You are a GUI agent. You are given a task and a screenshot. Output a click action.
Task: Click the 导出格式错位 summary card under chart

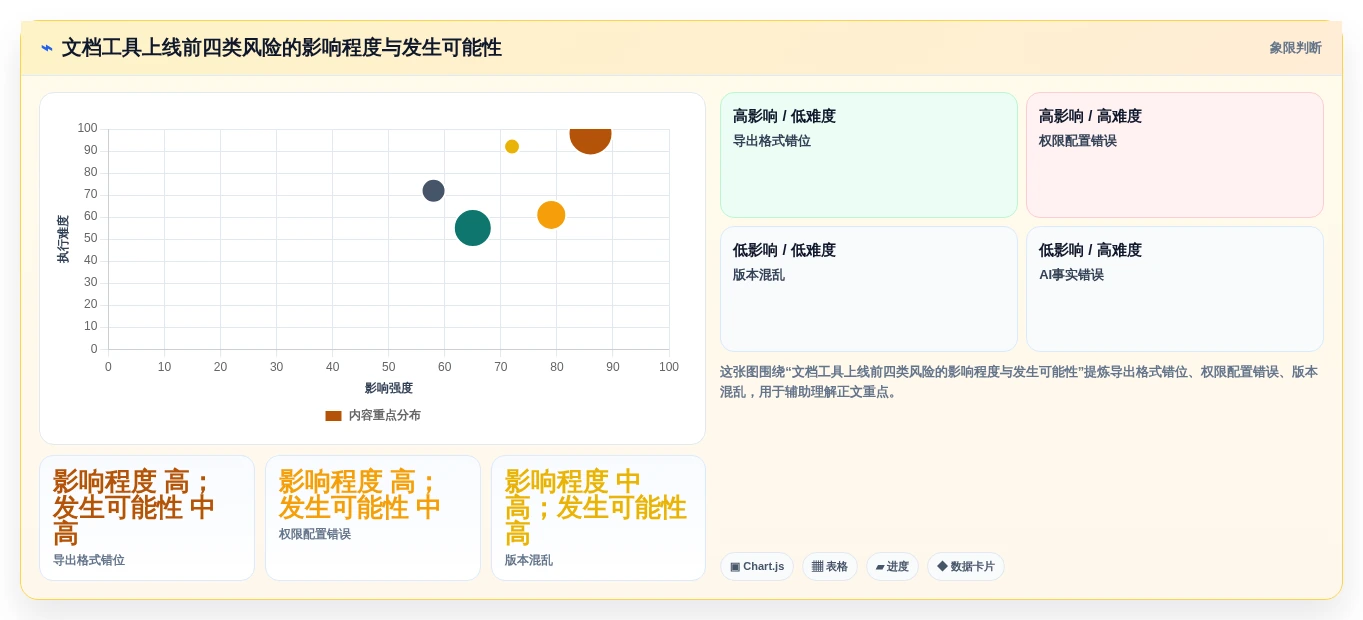click(x=147, y=518)
